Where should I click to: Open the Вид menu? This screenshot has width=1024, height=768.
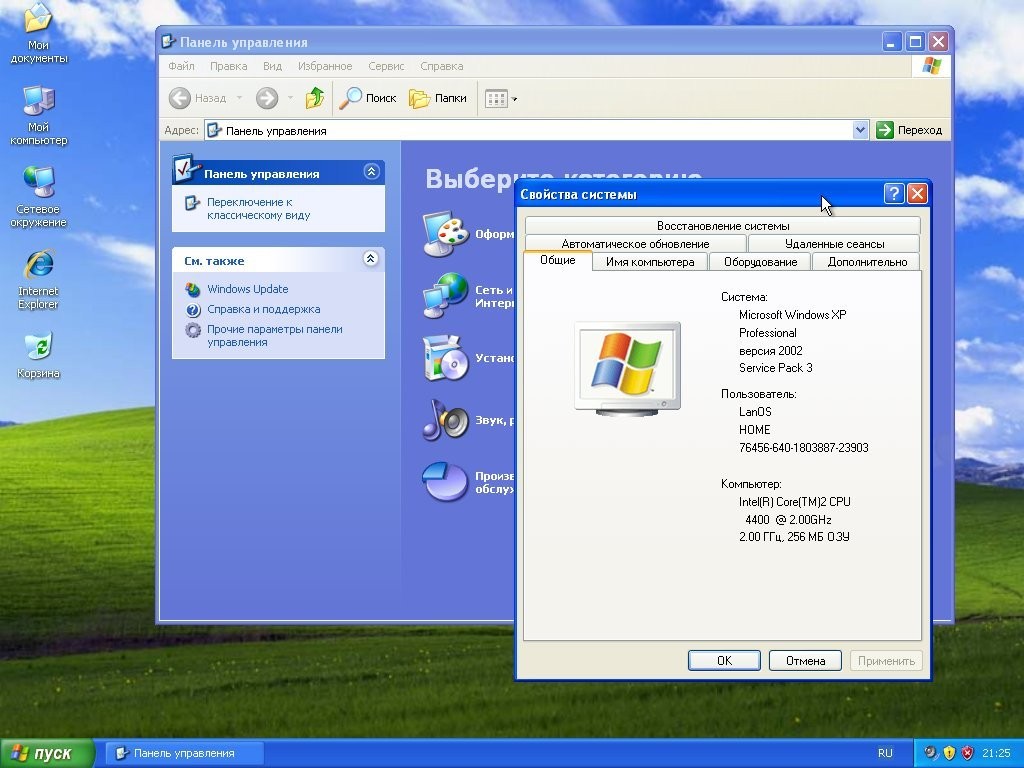tap(272, 66)
